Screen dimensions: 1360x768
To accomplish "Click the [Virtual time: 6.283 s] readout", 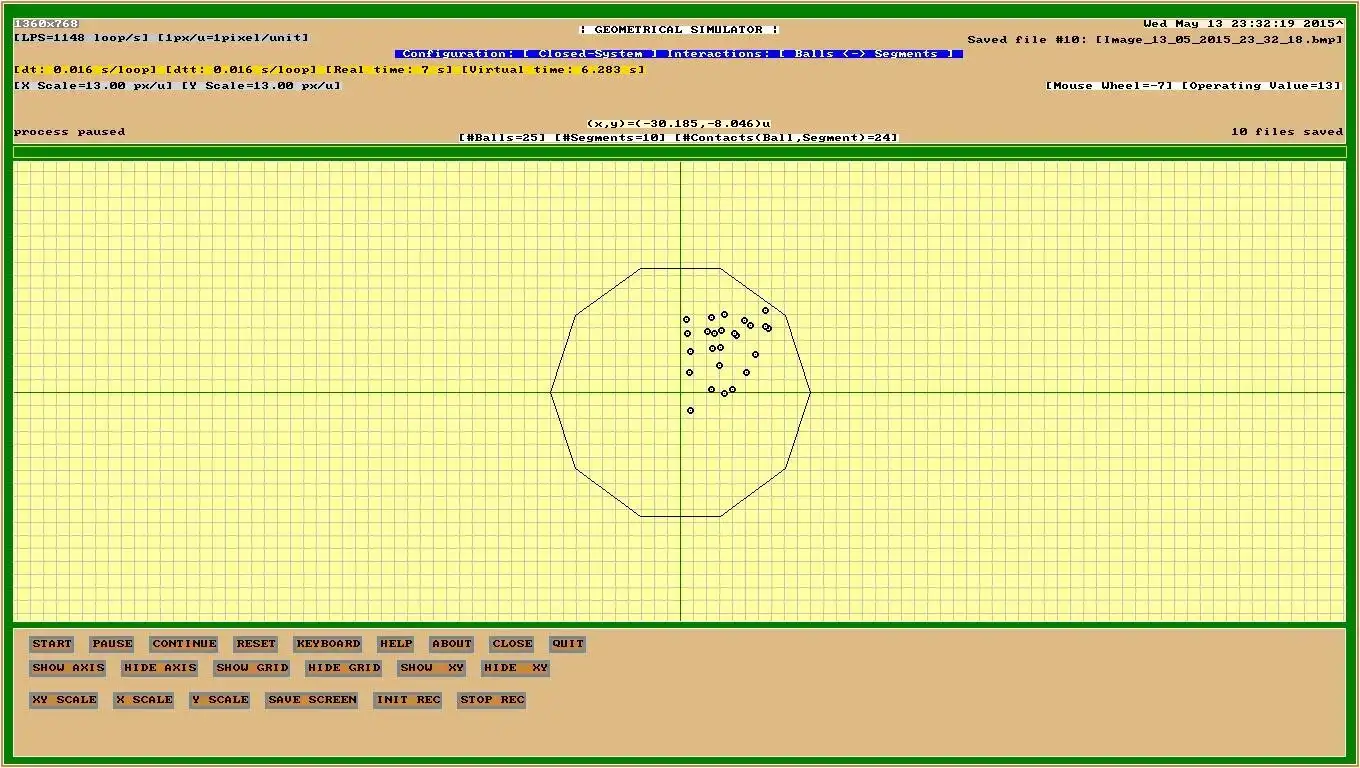I will tap(553, 70).
